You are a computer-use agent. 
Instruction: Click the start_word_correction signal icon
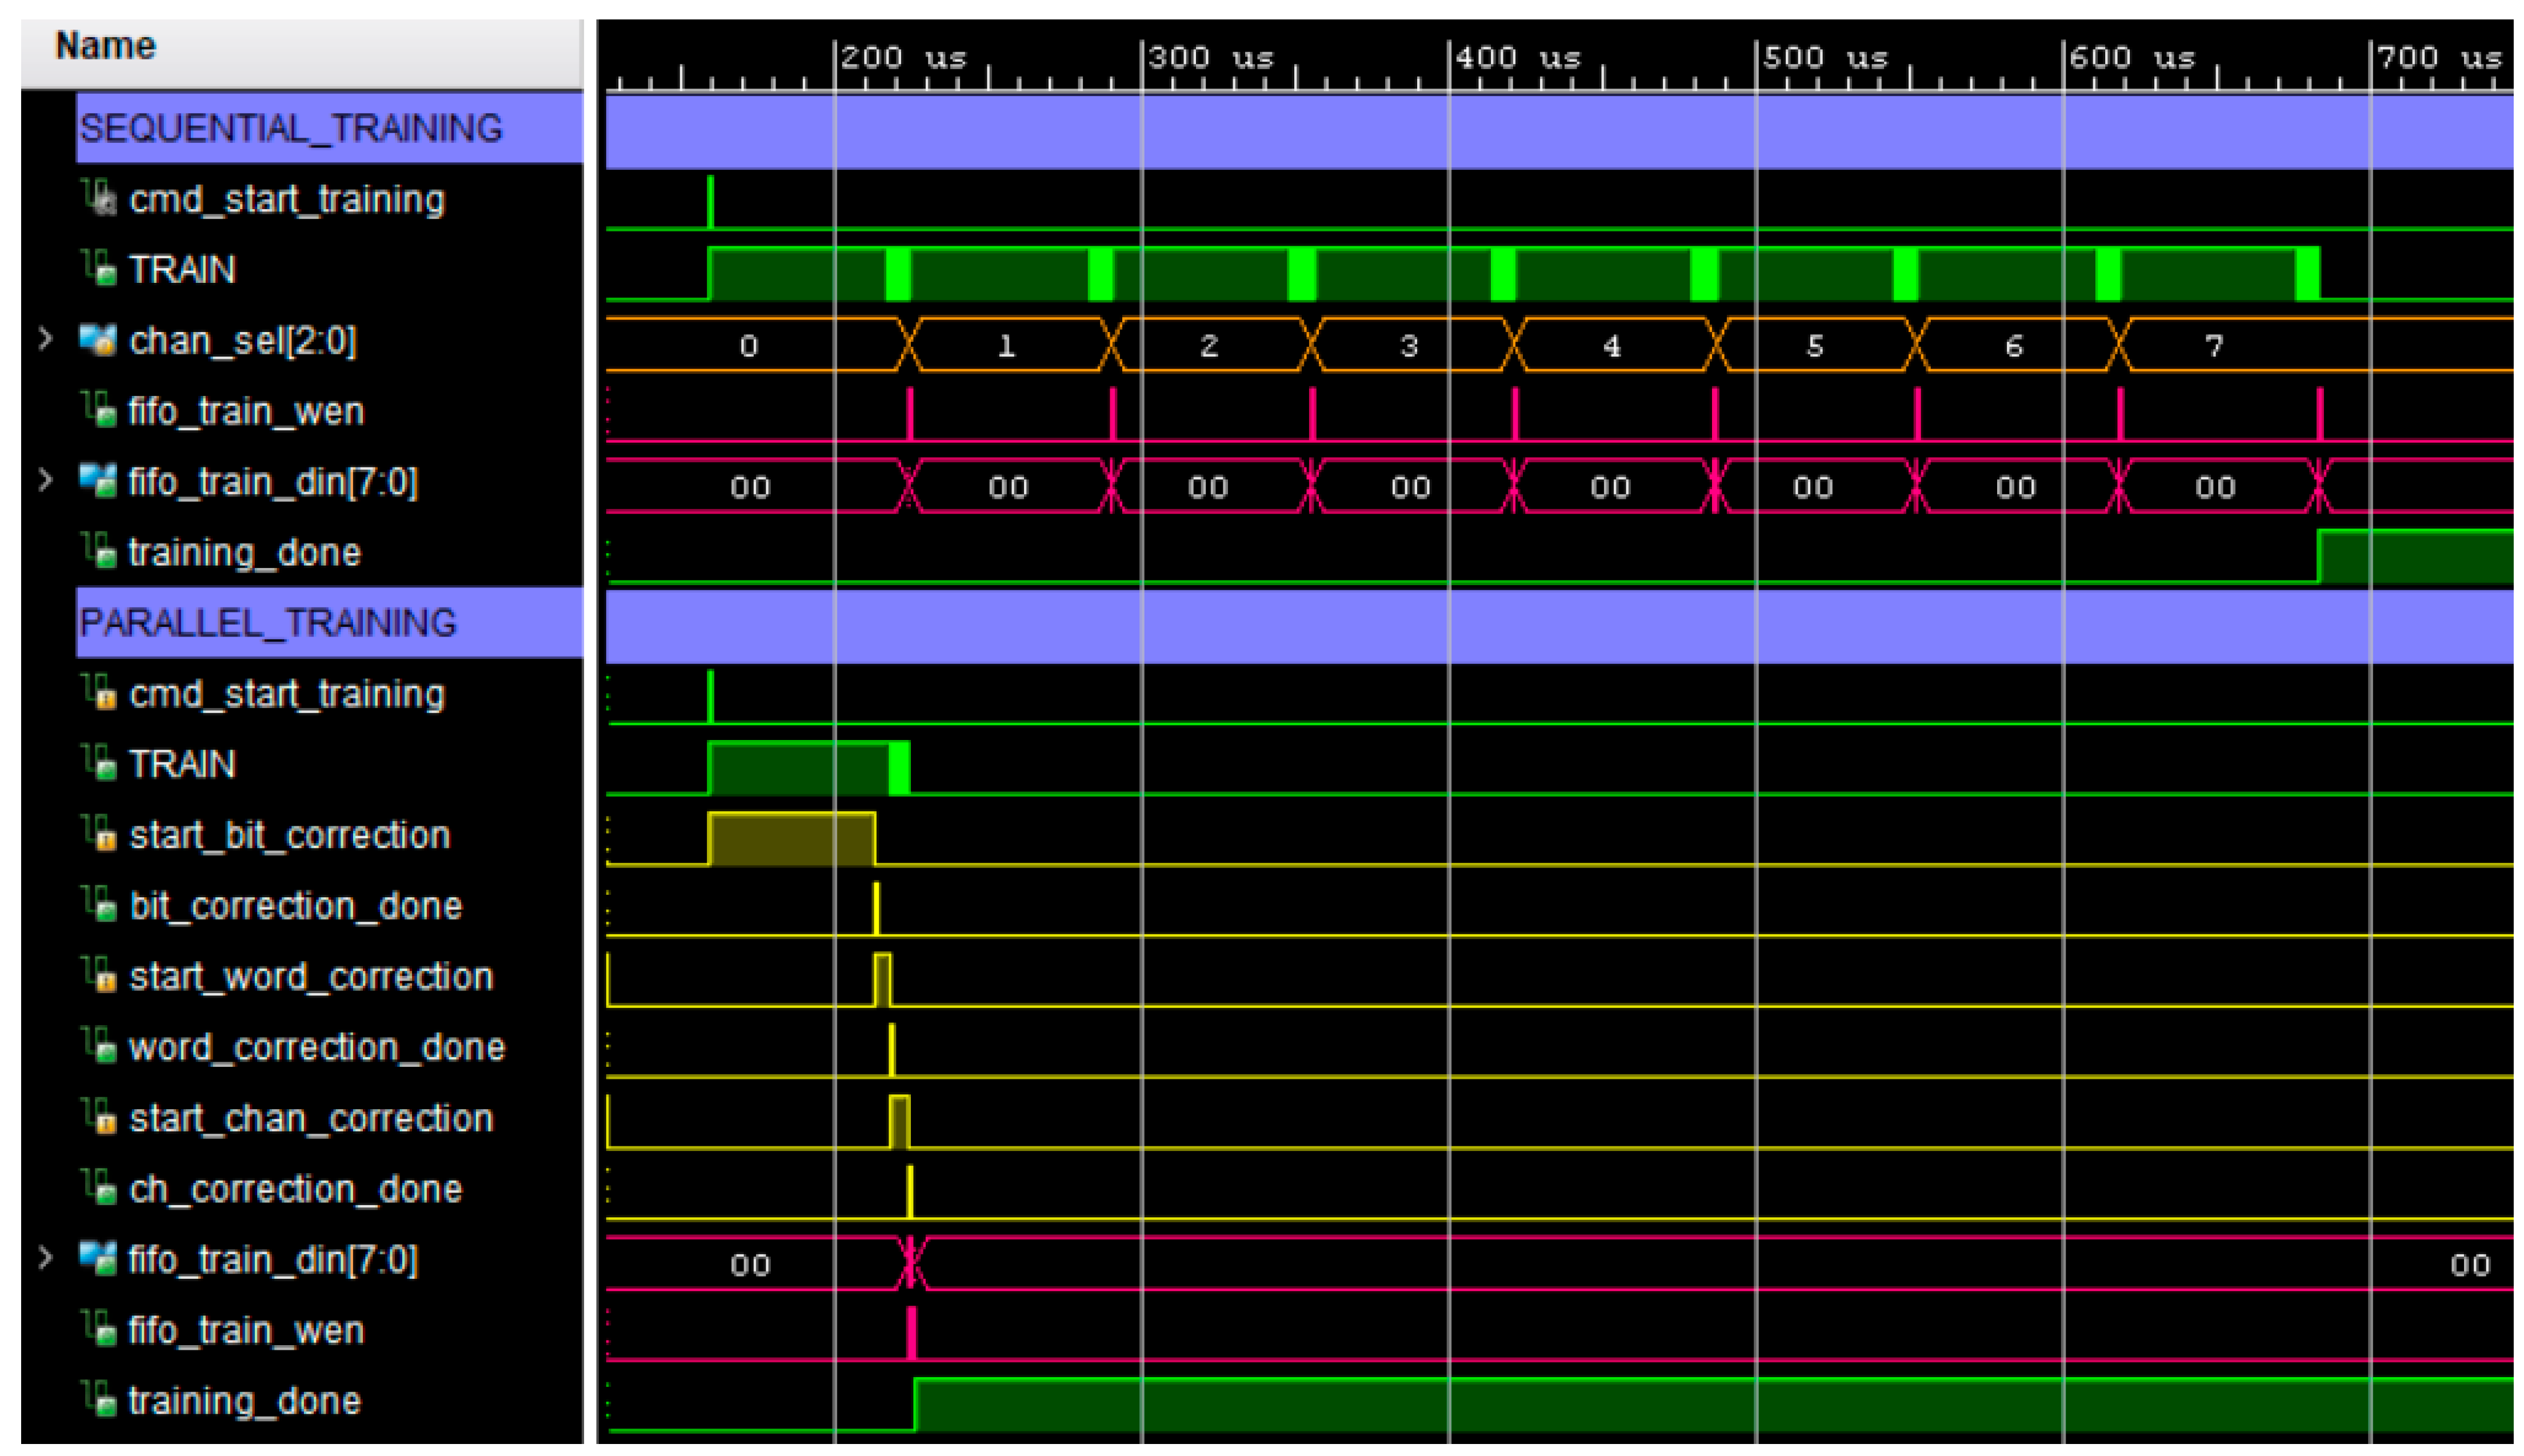tap(98, 975)
